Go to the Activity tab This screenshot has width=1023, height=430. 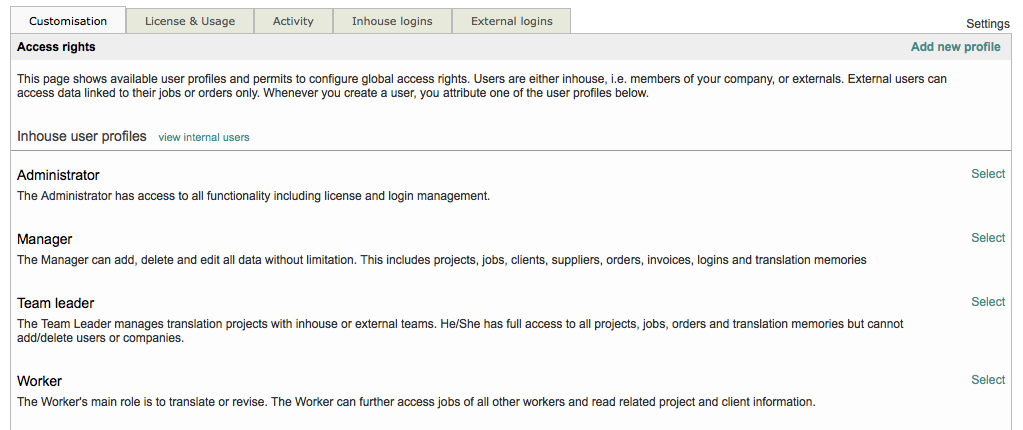tap(293, 21)
